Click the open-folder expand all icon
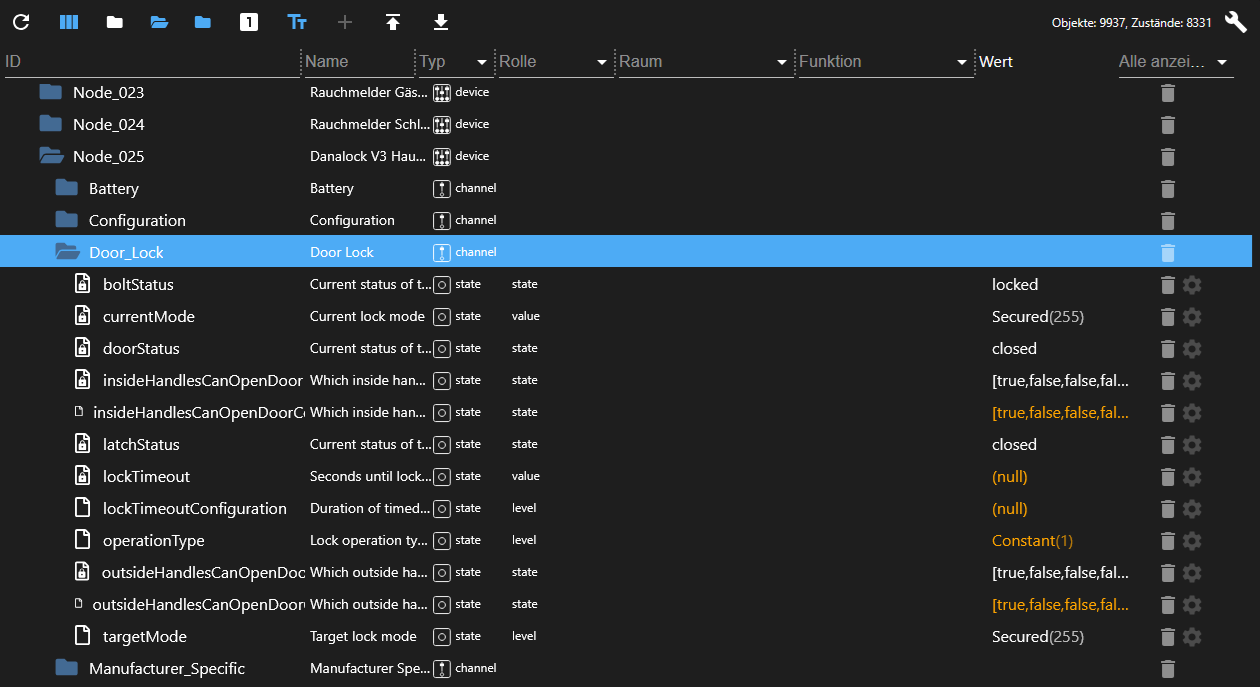 pos(159,22)
